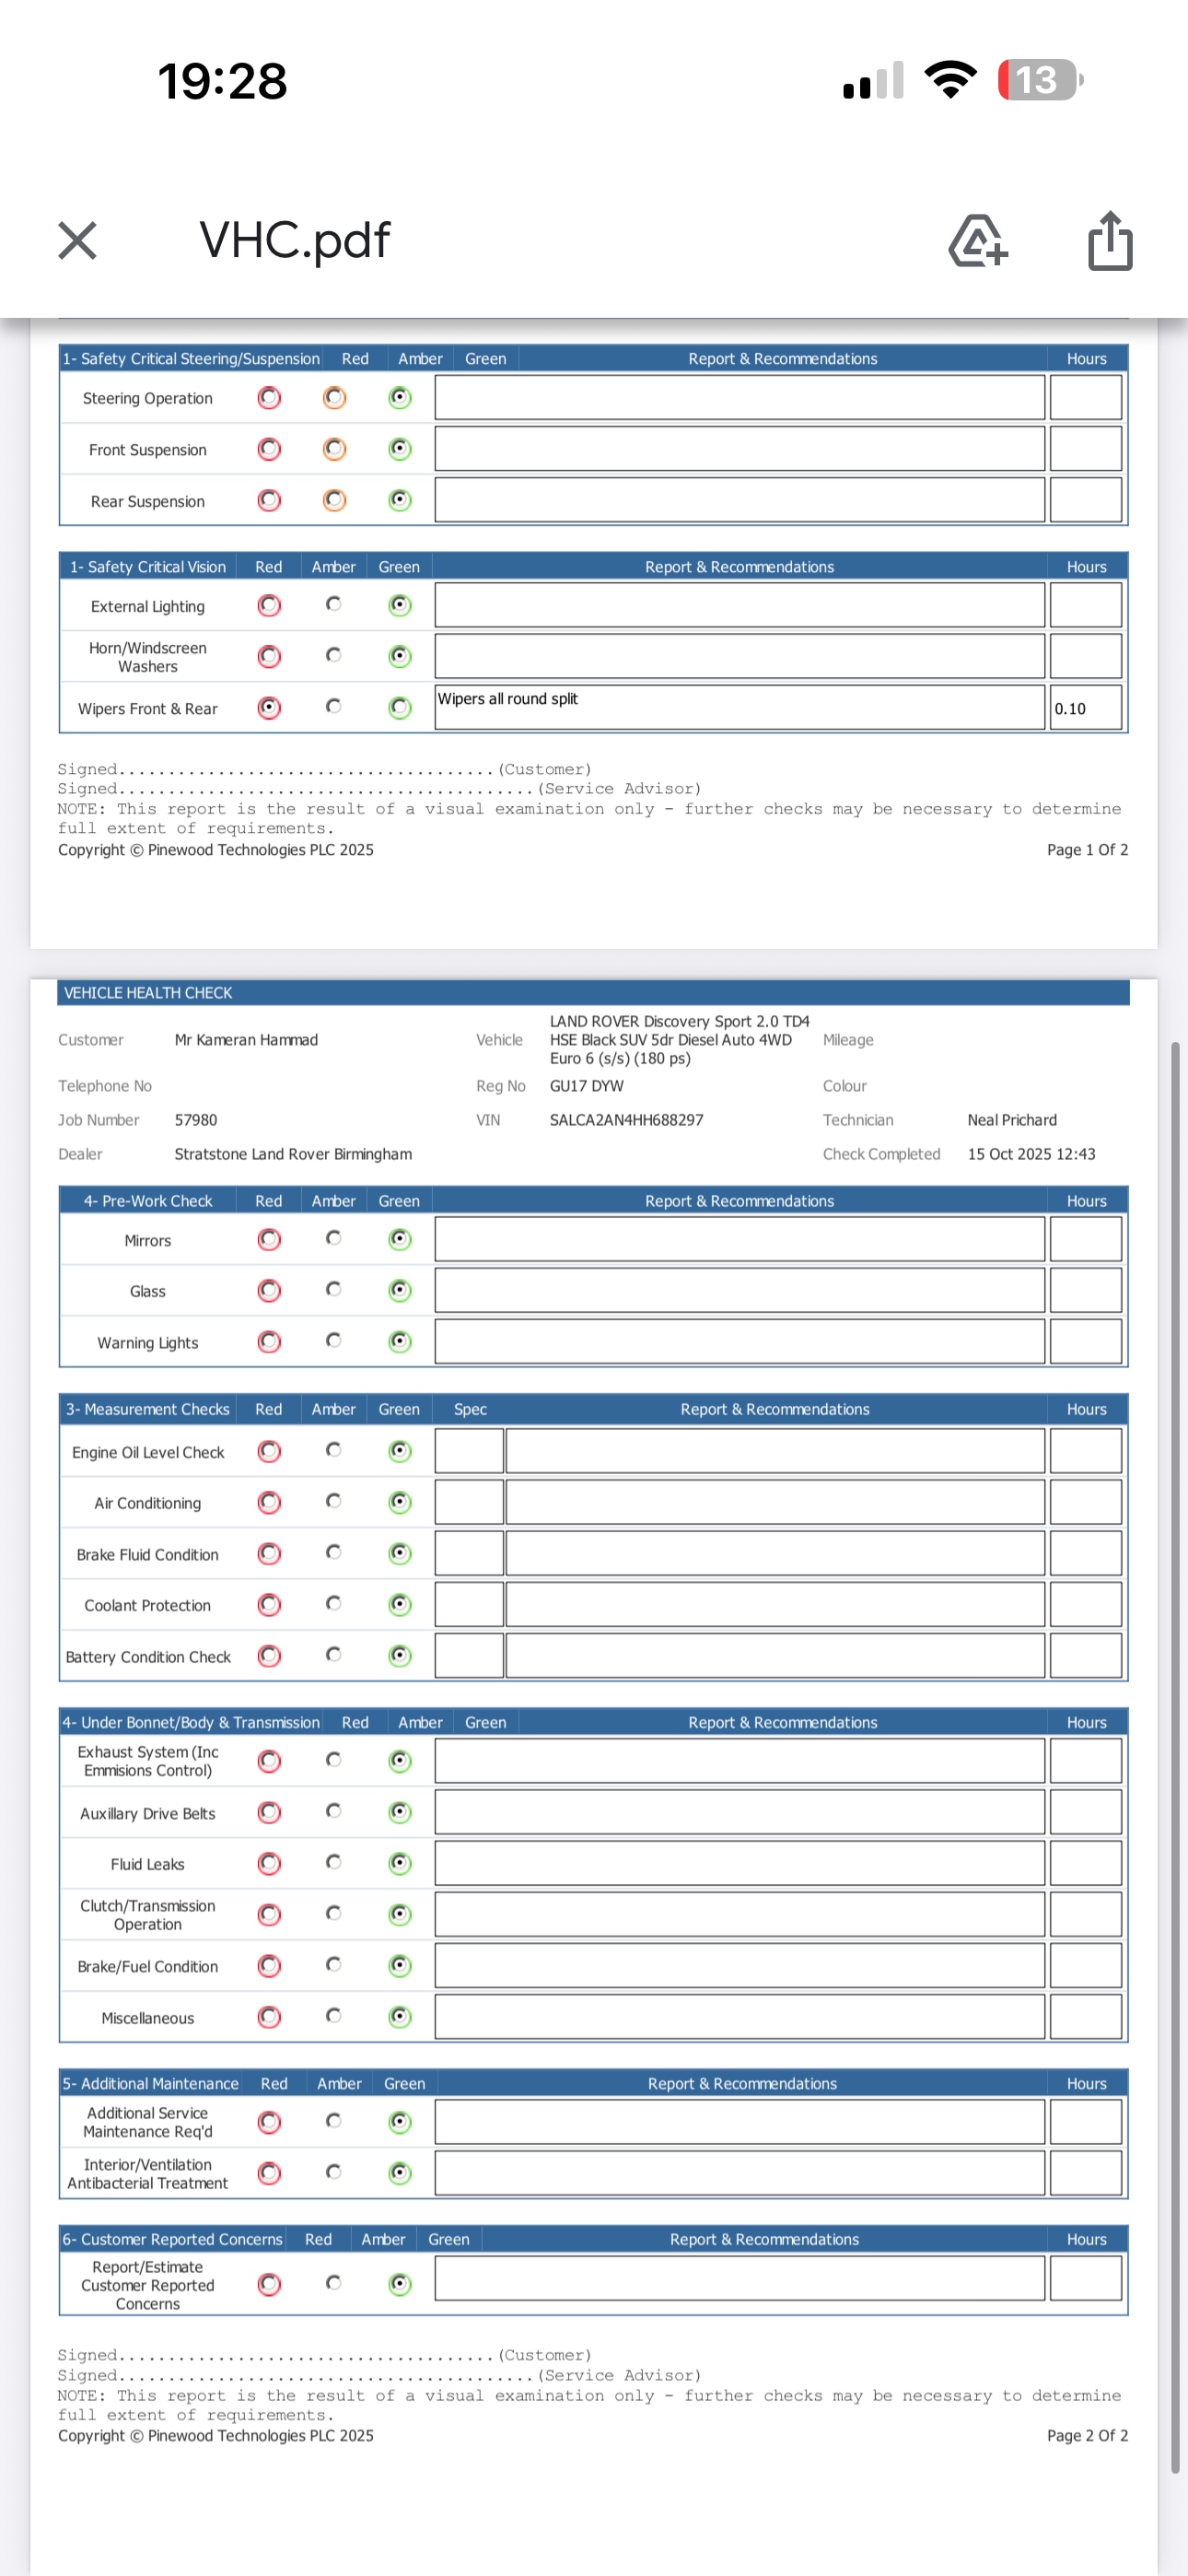The width and height of the screenshot is (1188, 2576).
Task: Click the Mirrors recommendations field
Action: pyautogui.click(x=739, y=1240)
